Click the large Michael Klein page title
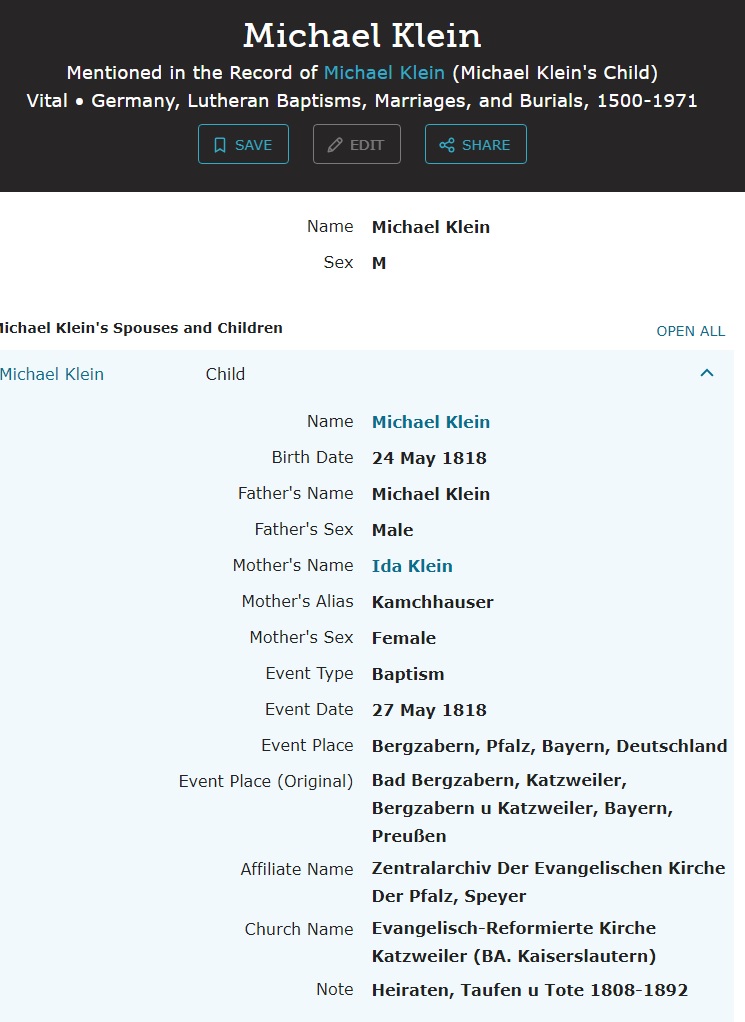This screenshot has height=1022, width=745. click(x=362, y=36)
